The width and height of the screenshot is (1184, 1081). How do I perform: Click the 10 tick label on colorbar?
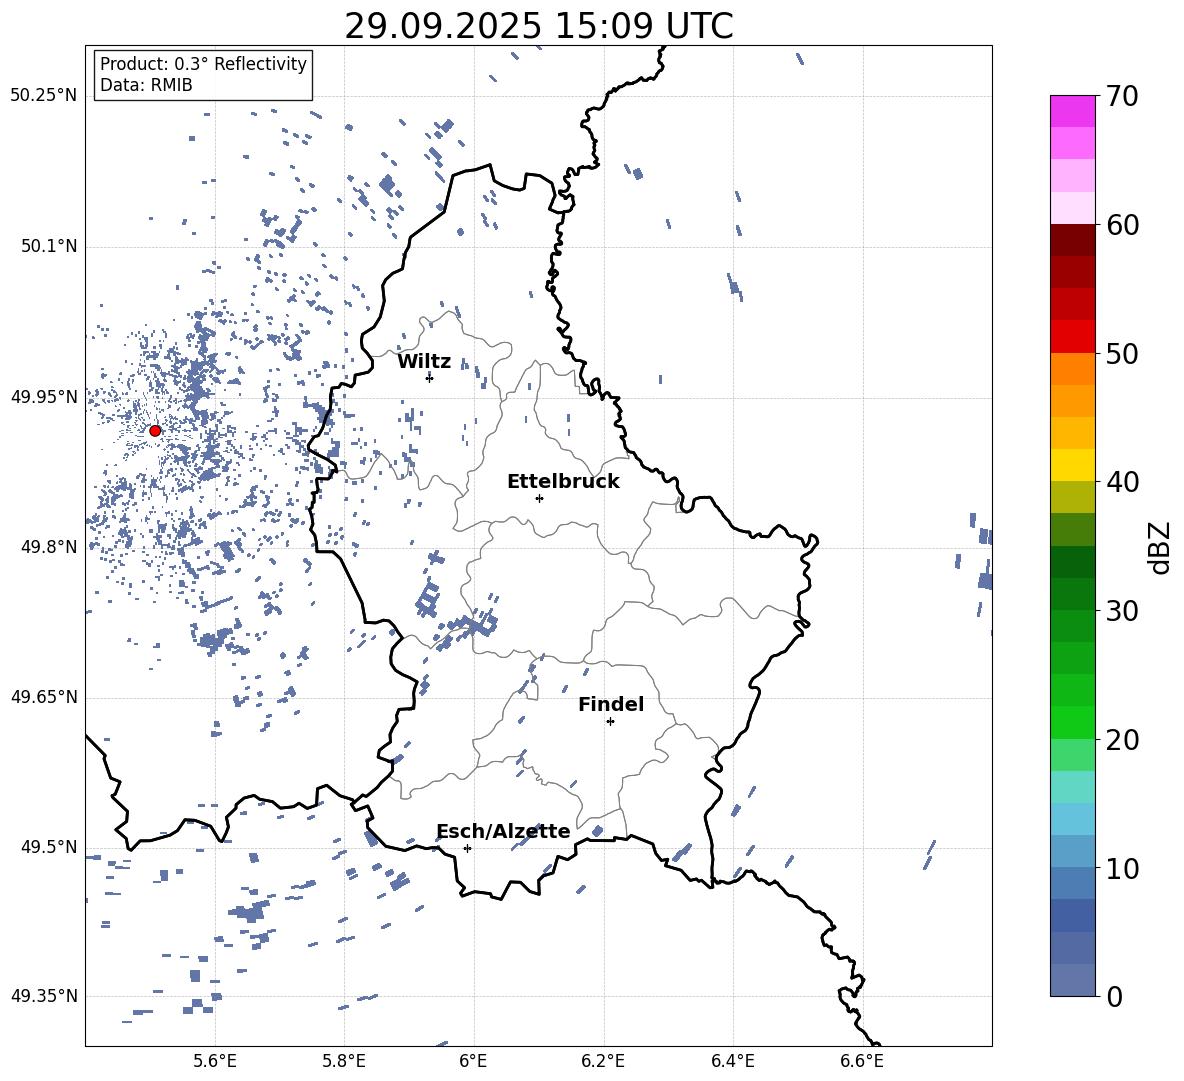(1122, 868)
